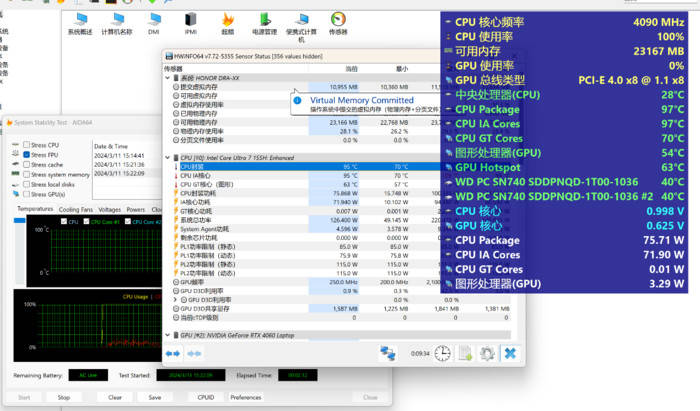Enable the Stress cache checkbox
Viewport: 700px width, 411px height.
27,165
